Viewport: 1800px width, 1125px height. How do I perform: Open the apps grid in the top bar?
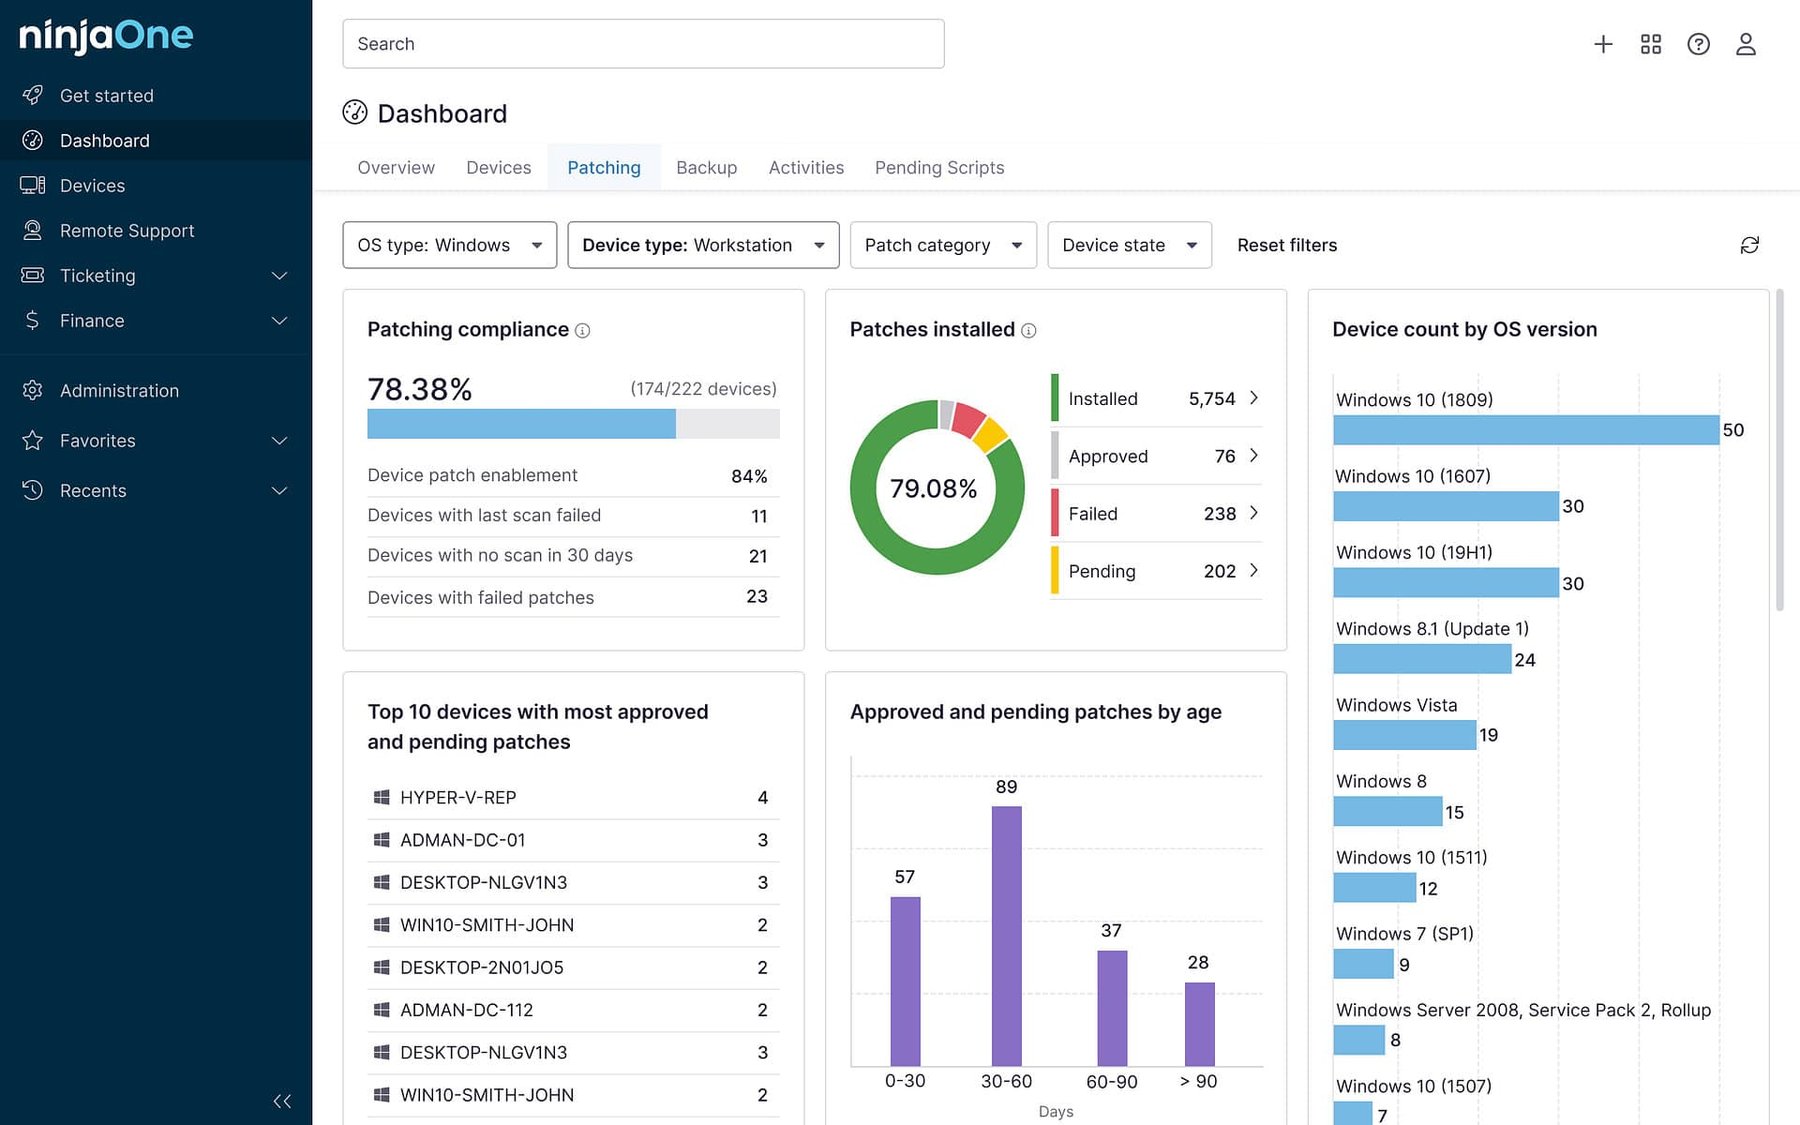click(1651, 44)
